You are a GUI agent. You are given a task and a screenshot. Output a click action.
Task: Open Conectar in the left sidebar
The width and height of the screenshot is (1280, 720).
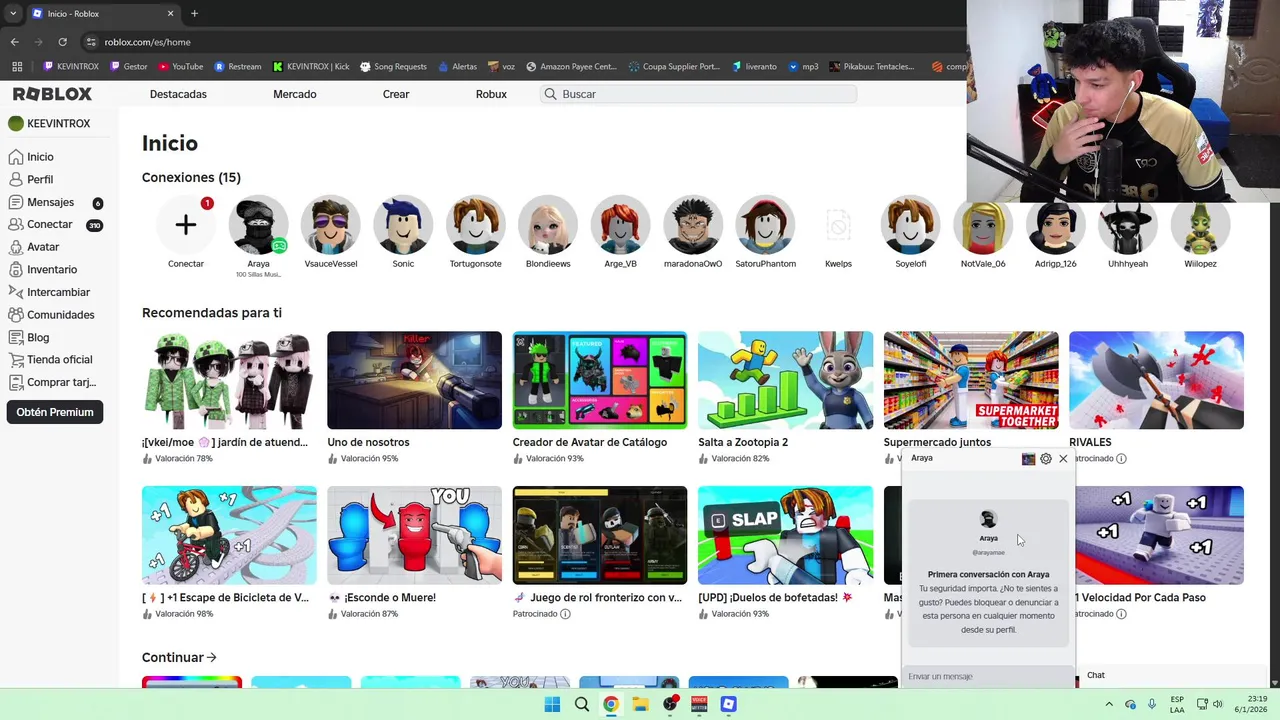[x=55, y=225]
